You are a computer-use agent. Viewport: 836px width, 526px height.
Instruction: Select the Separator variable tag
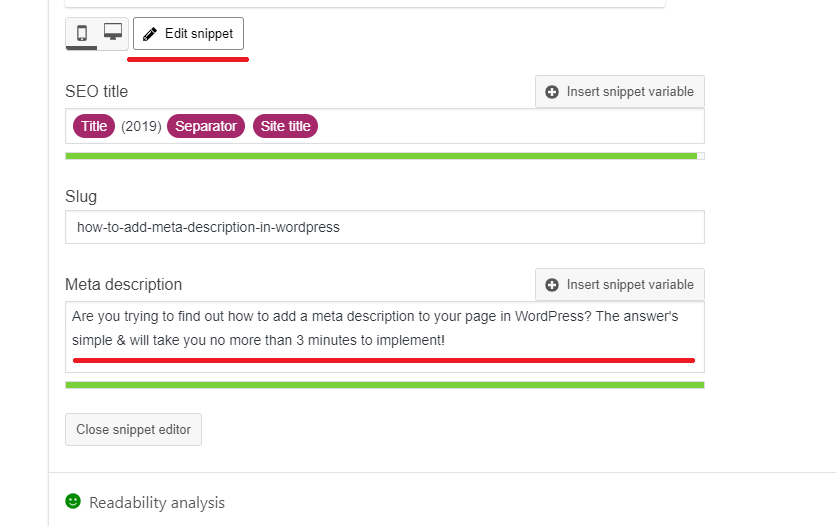tap(206, 126)
